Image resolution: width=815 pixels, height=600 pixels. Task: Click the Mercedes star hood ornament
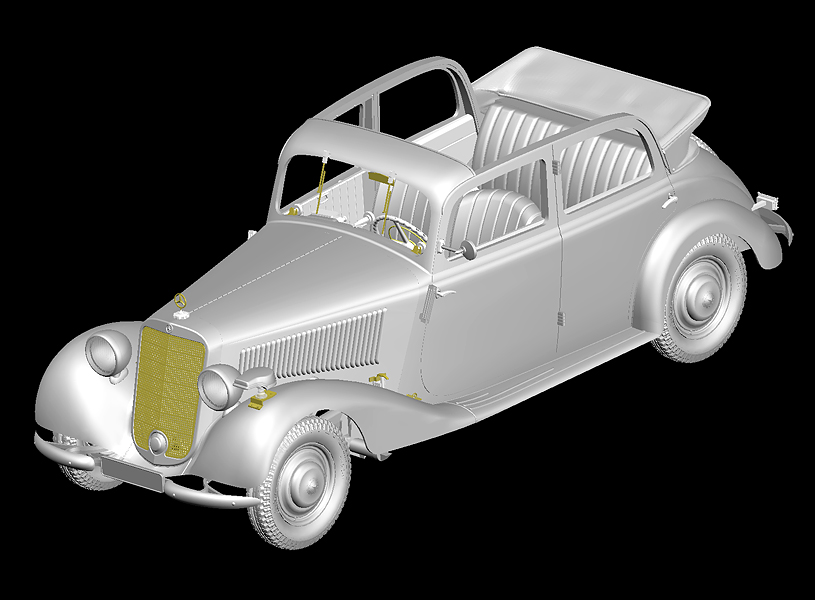(181, 301)
